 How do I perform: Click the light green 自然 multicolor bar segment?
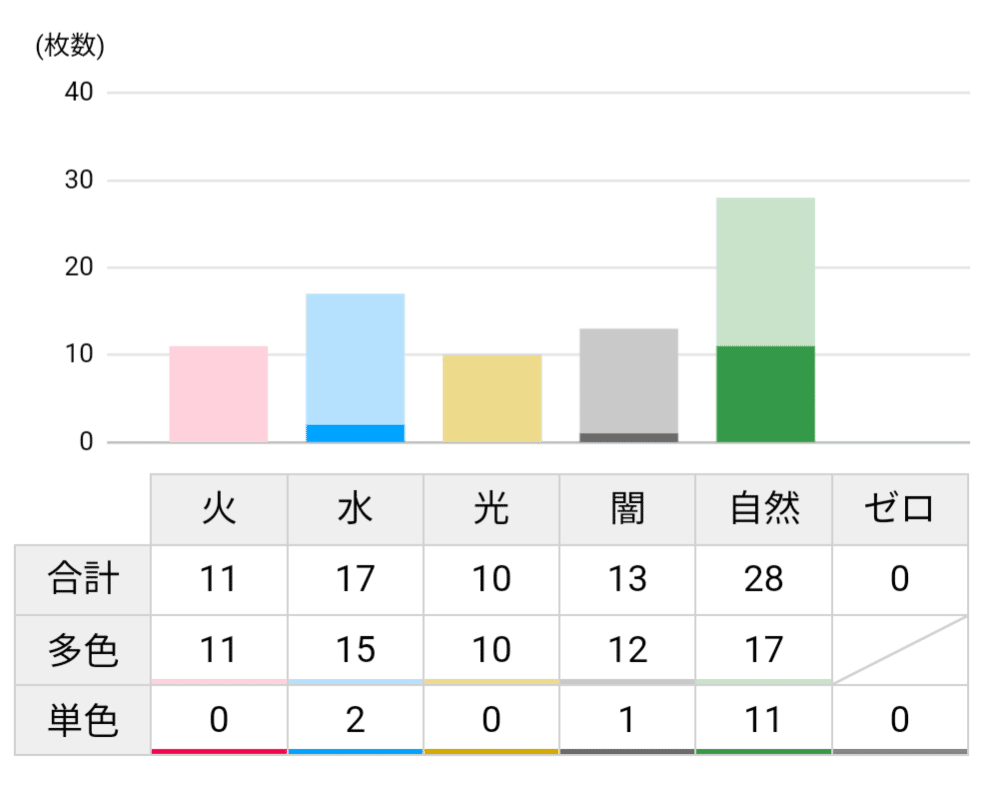point(765,272)
